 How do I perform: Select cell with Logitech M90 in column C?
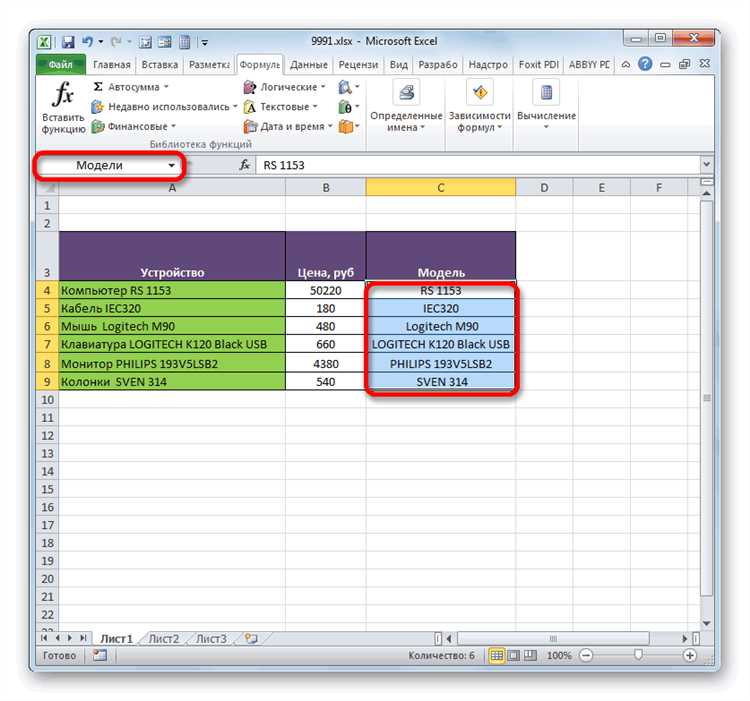pos(441,326)
